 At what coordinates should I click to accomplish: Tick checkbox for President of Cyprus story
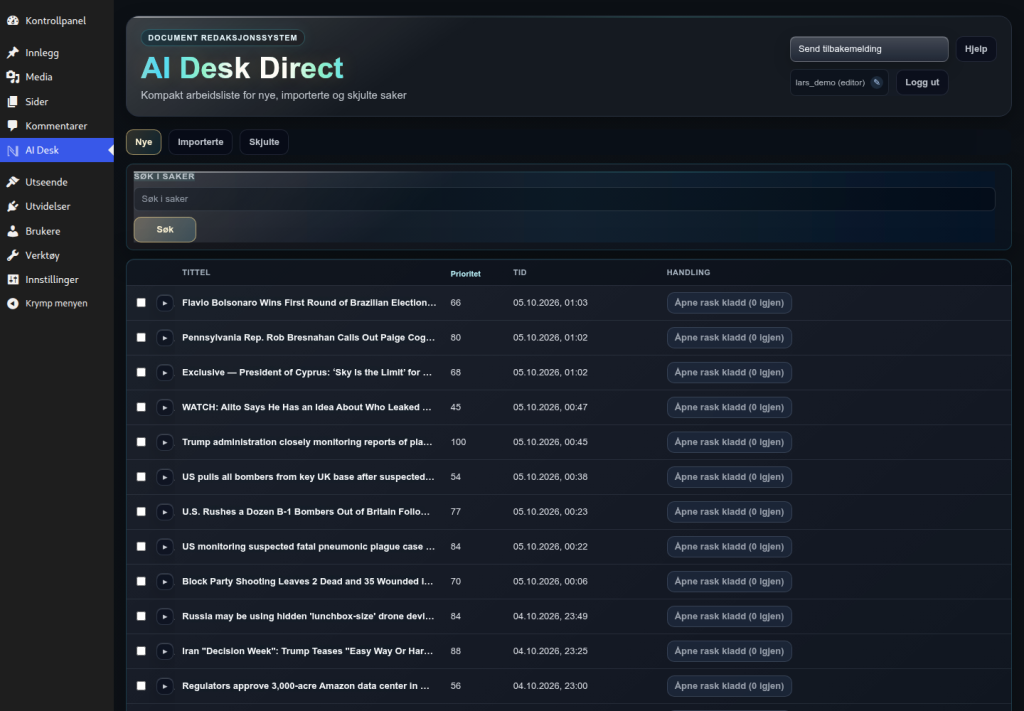pyautogui.click(x=141, y=372)
